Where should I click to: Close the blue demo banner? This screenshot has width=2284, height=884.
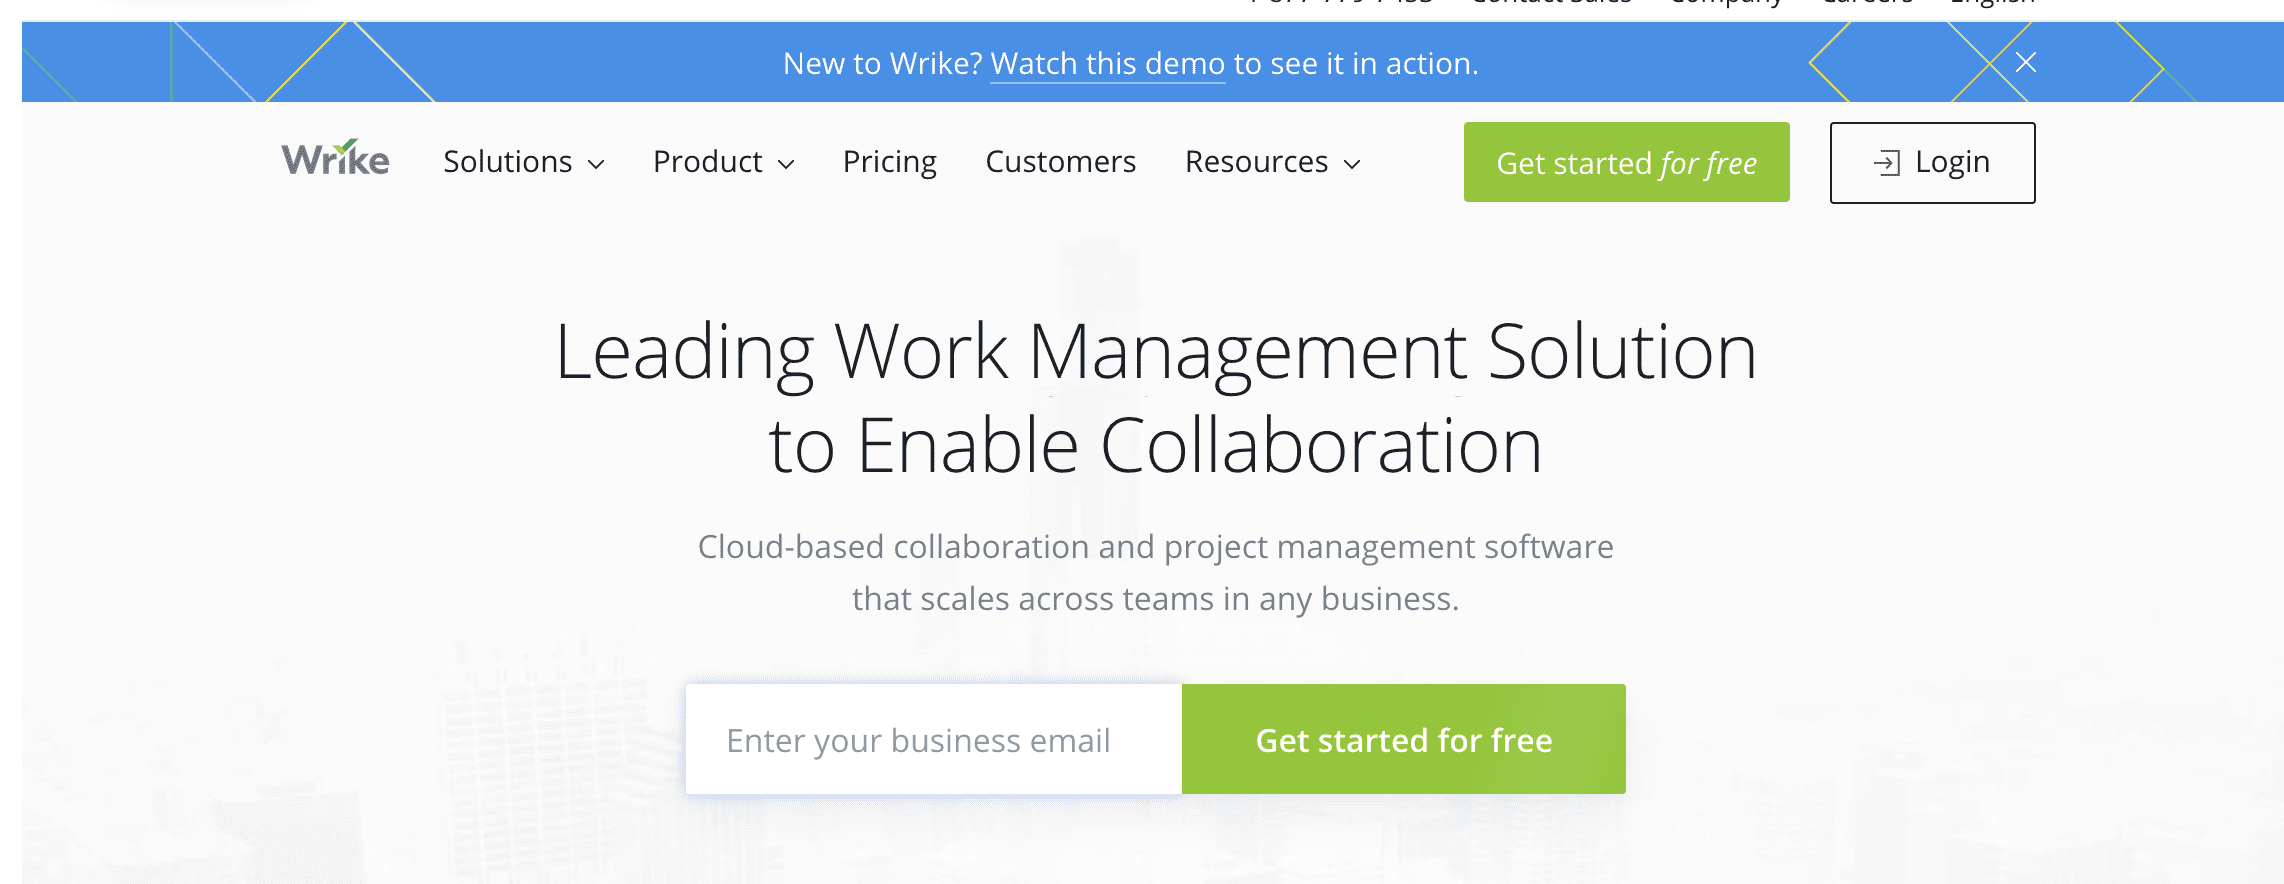[2026, 62]
